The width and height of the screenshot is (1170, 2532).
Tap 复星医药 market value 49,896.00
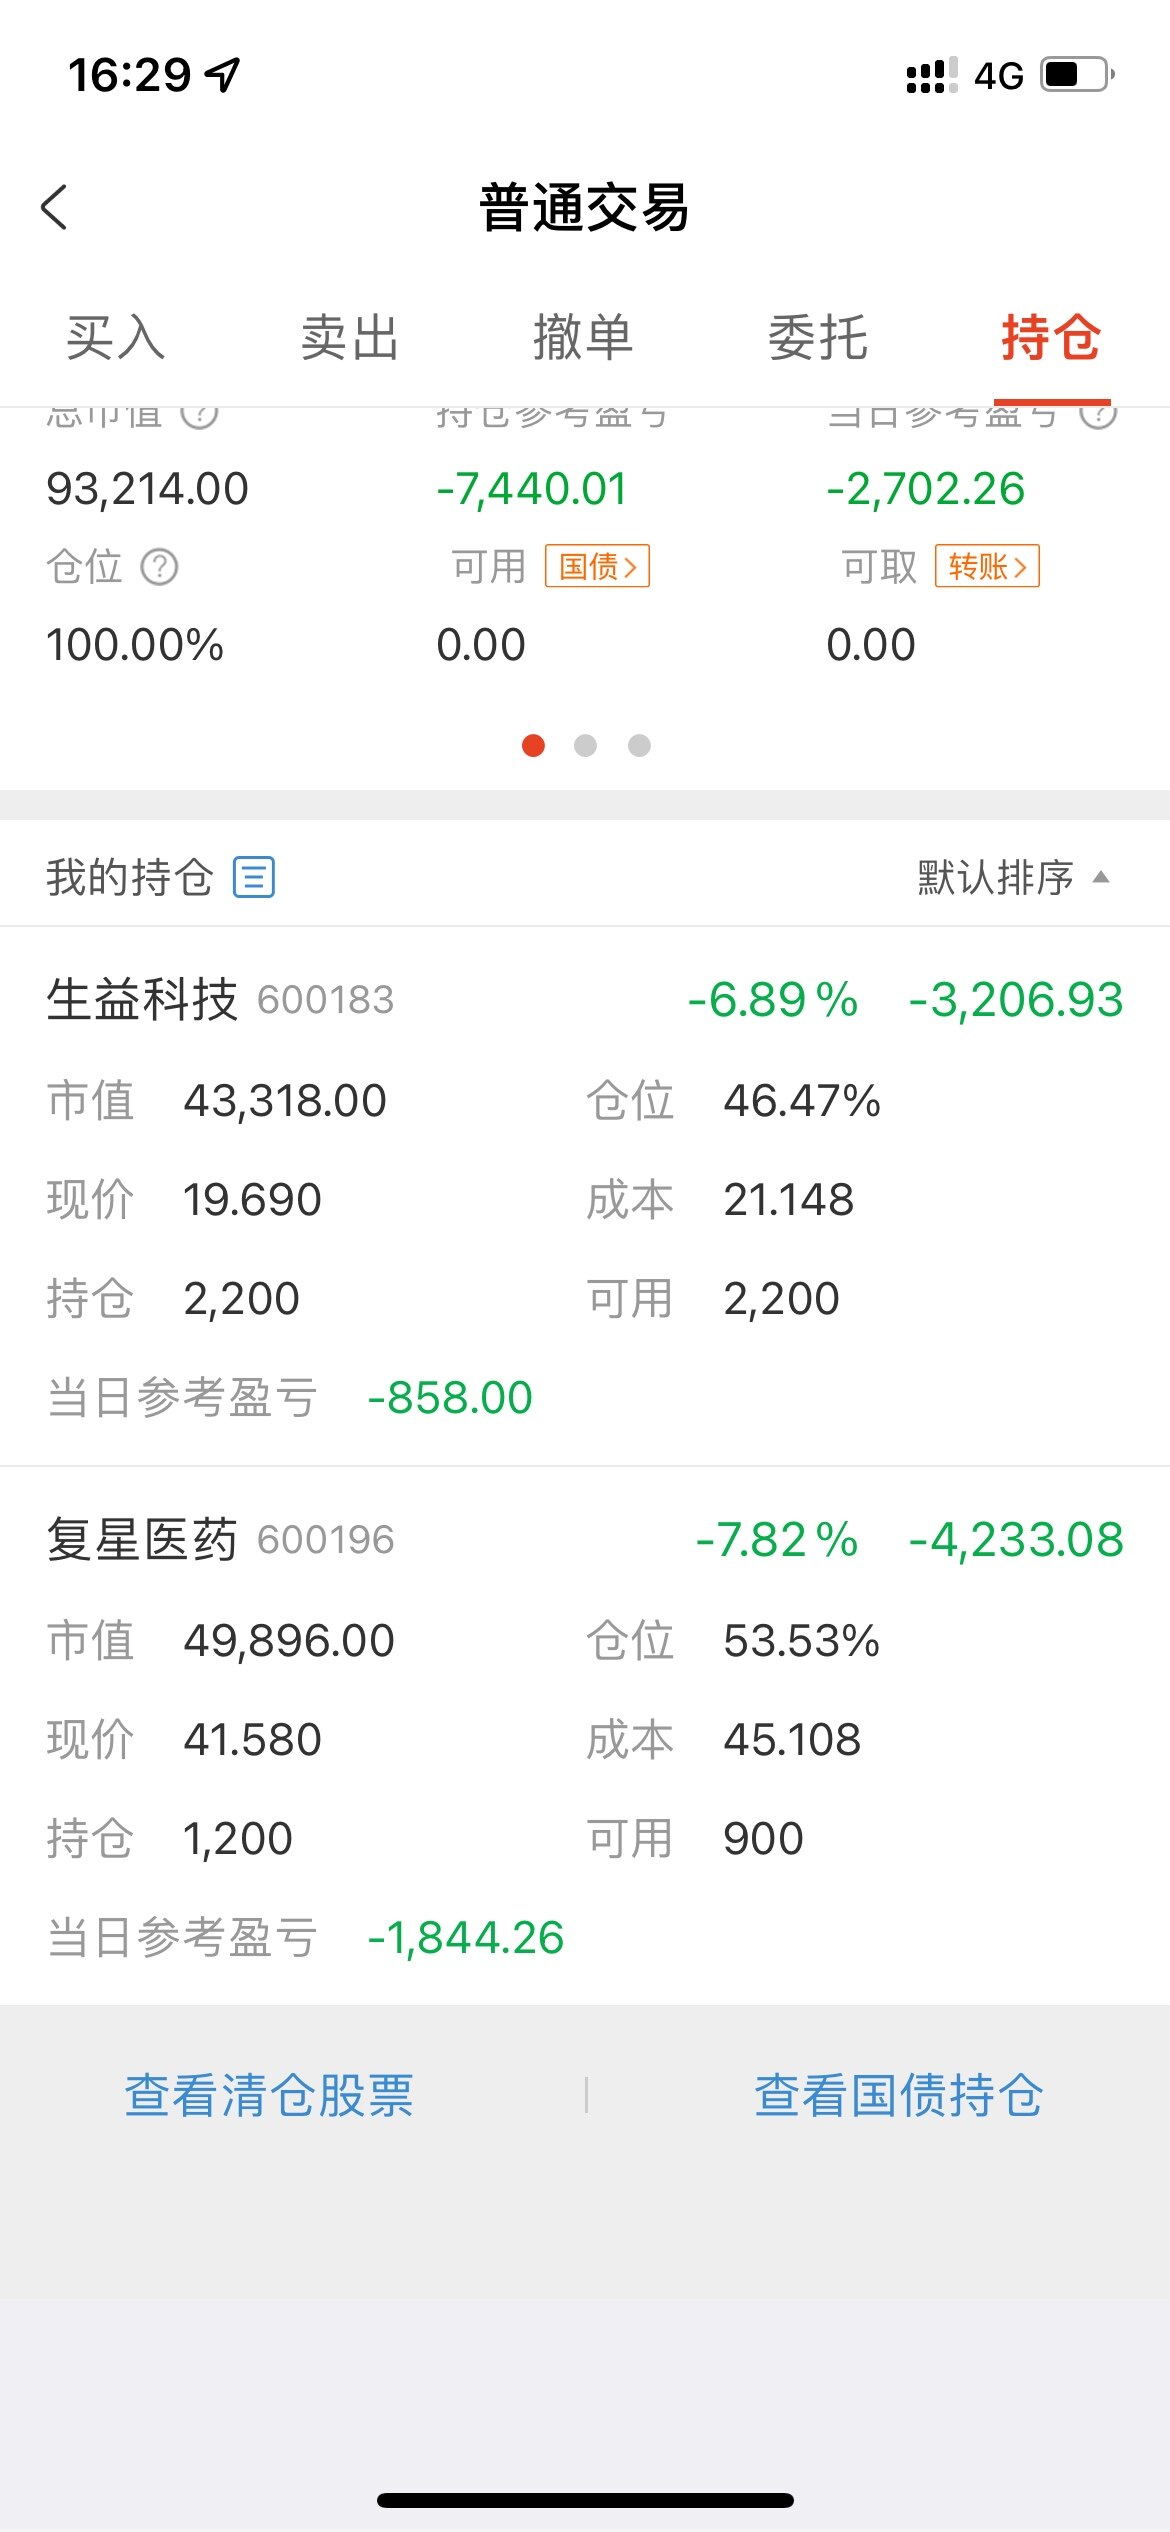click(289, 1641)
